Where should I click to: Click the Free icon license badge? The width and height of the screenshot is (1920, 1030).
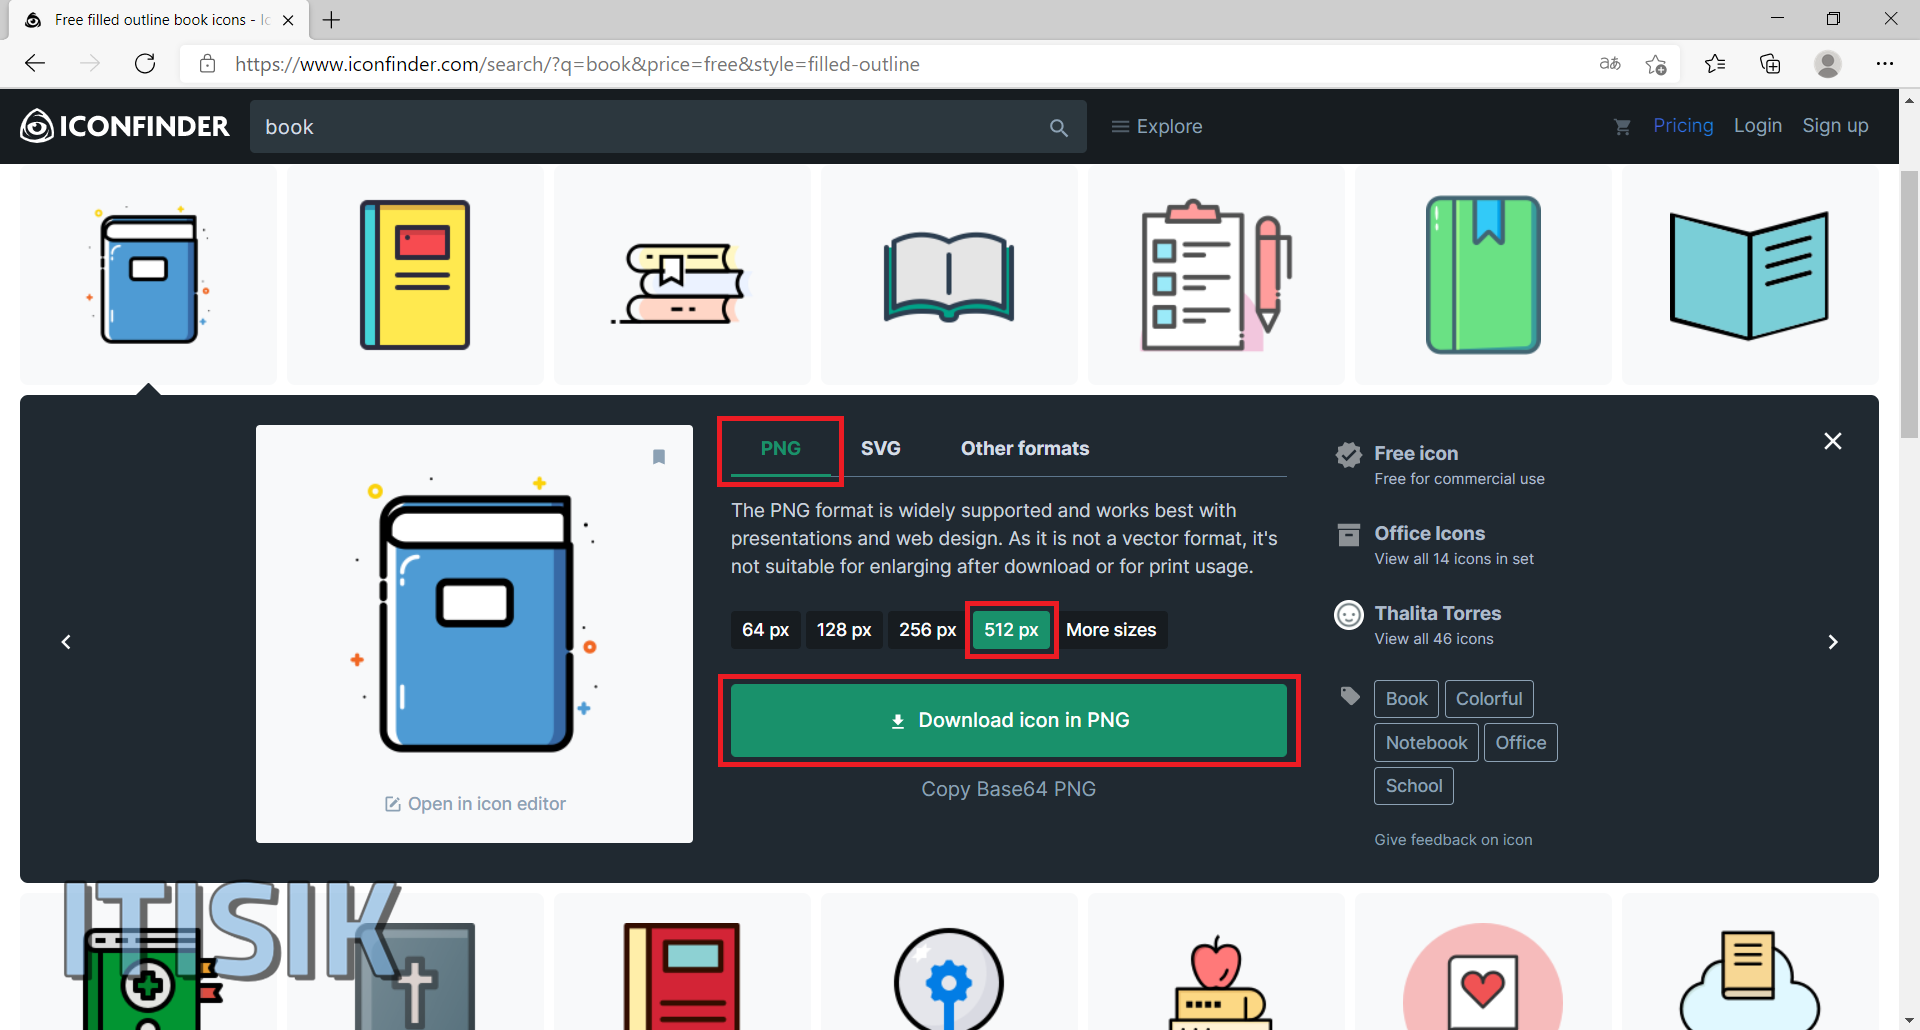[1349, 455]
